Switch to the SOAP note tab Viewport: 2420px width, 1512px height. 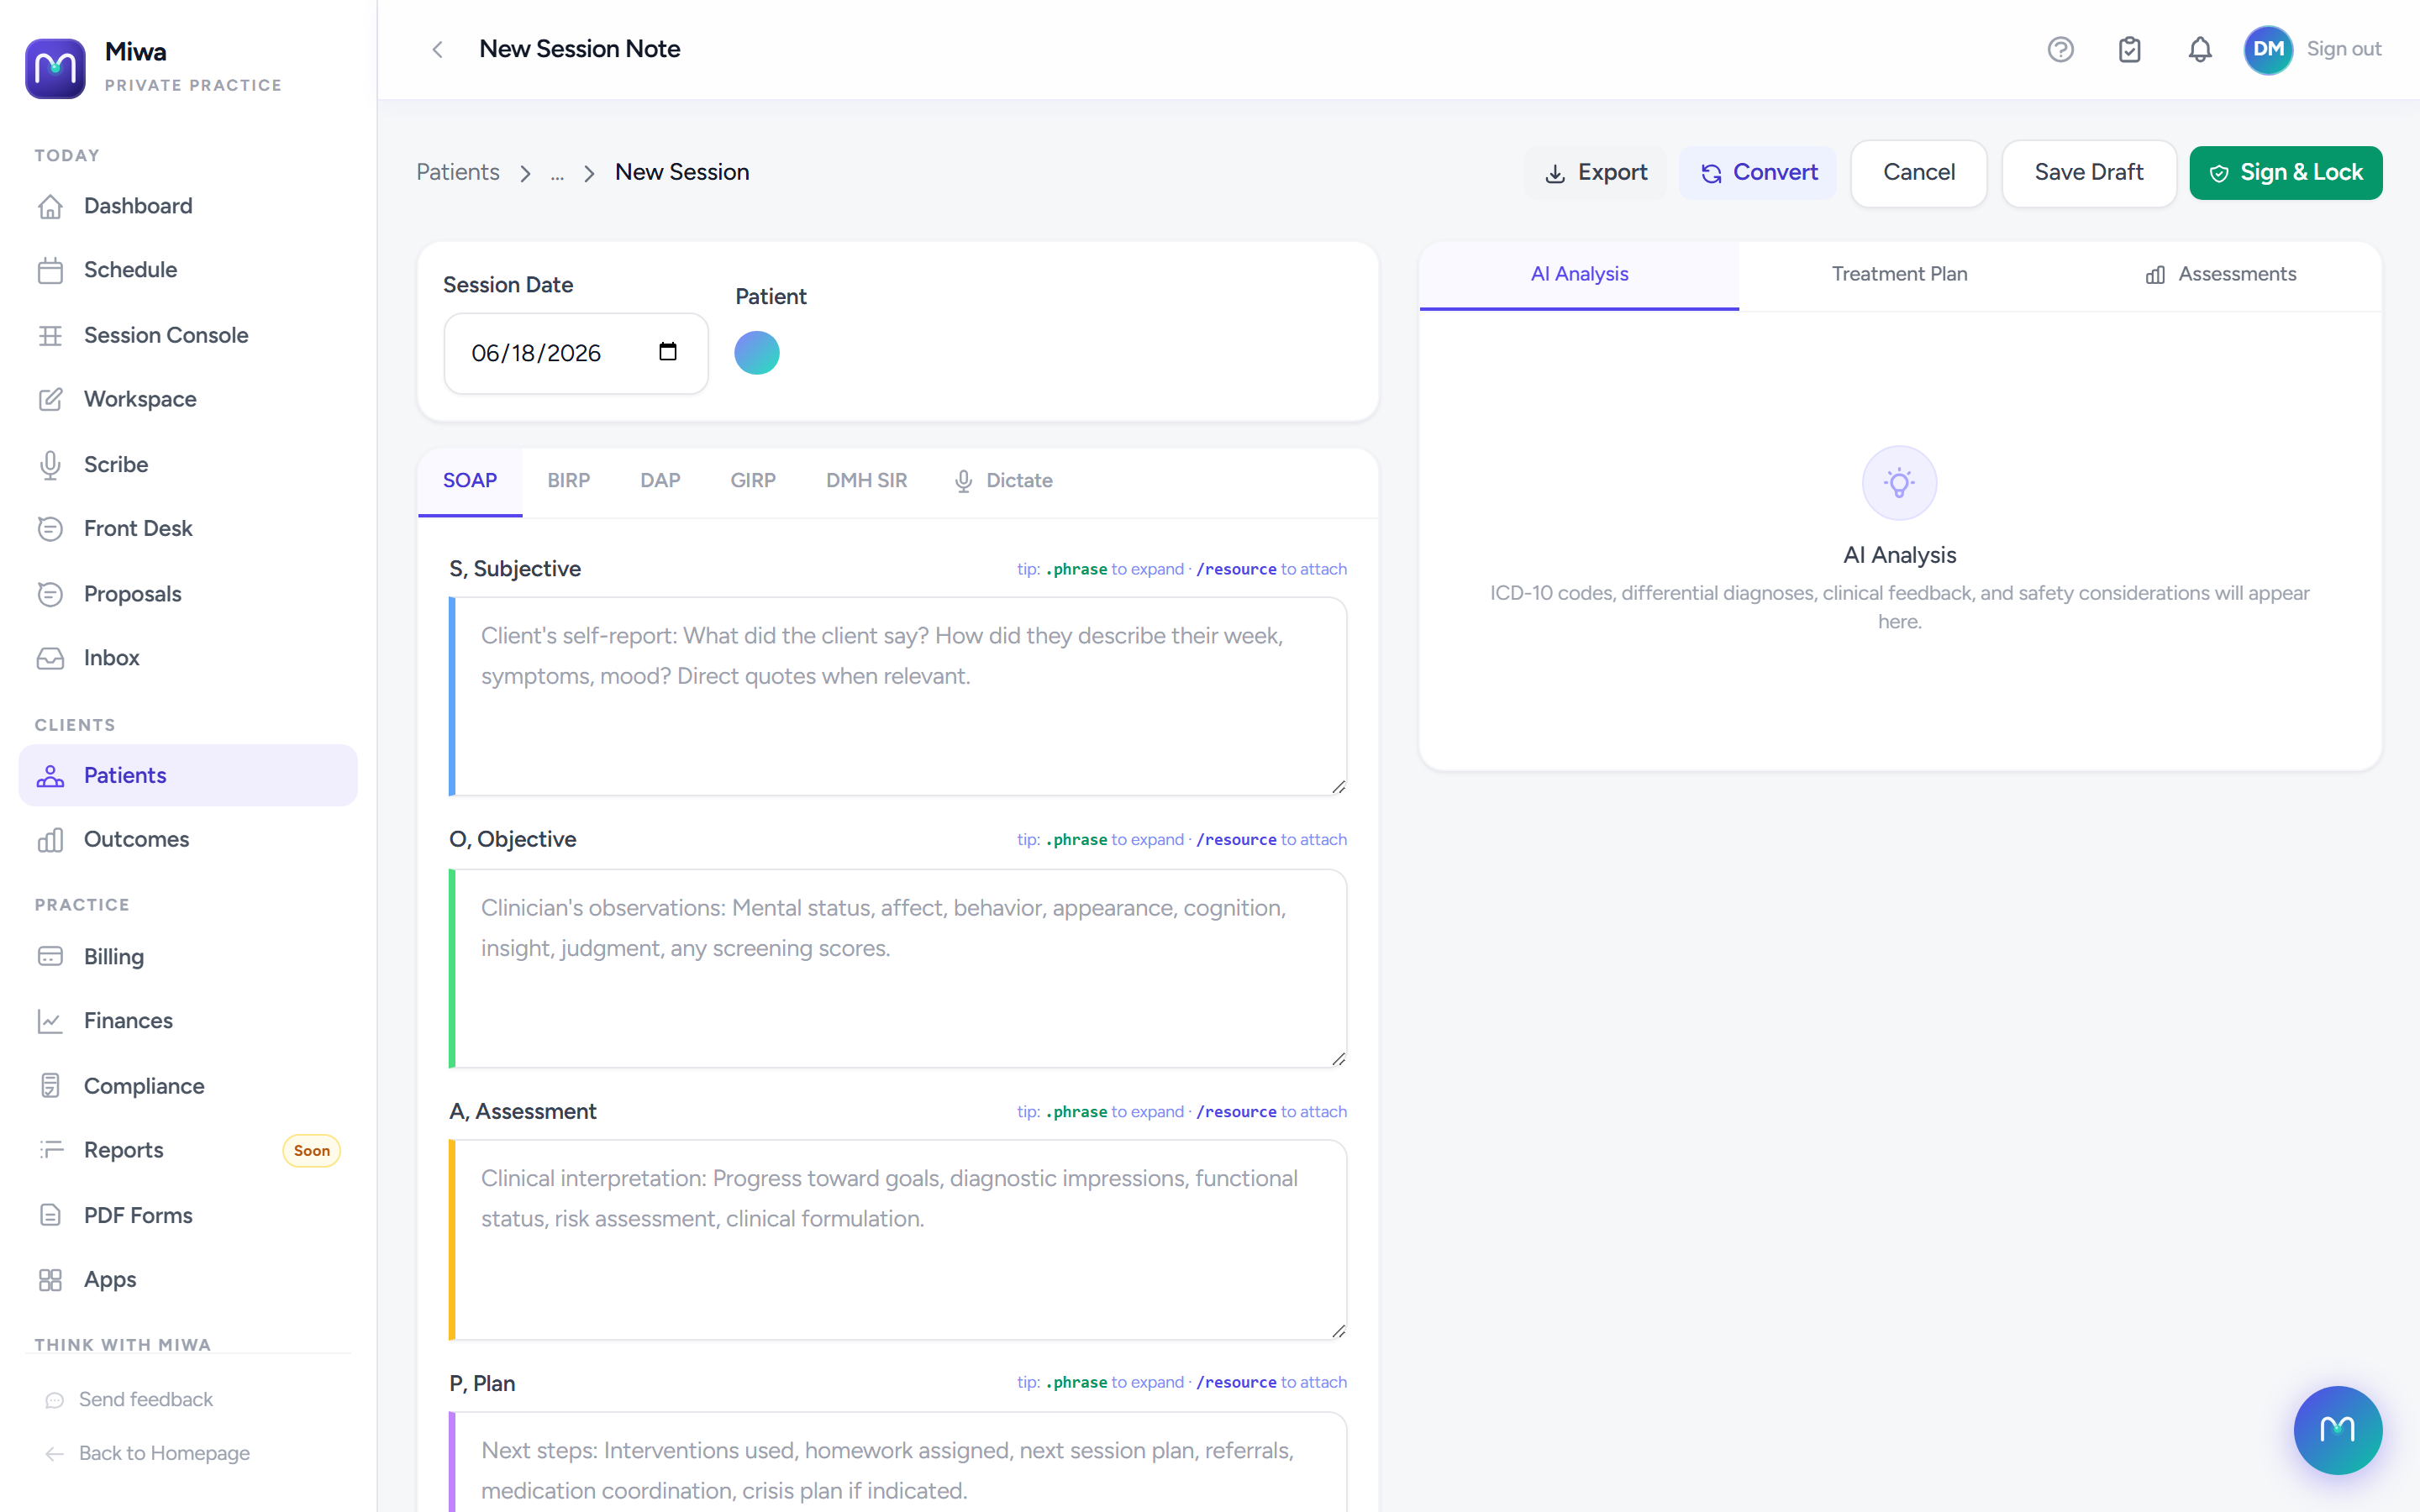pyautogui.click(x=470, y=481)
